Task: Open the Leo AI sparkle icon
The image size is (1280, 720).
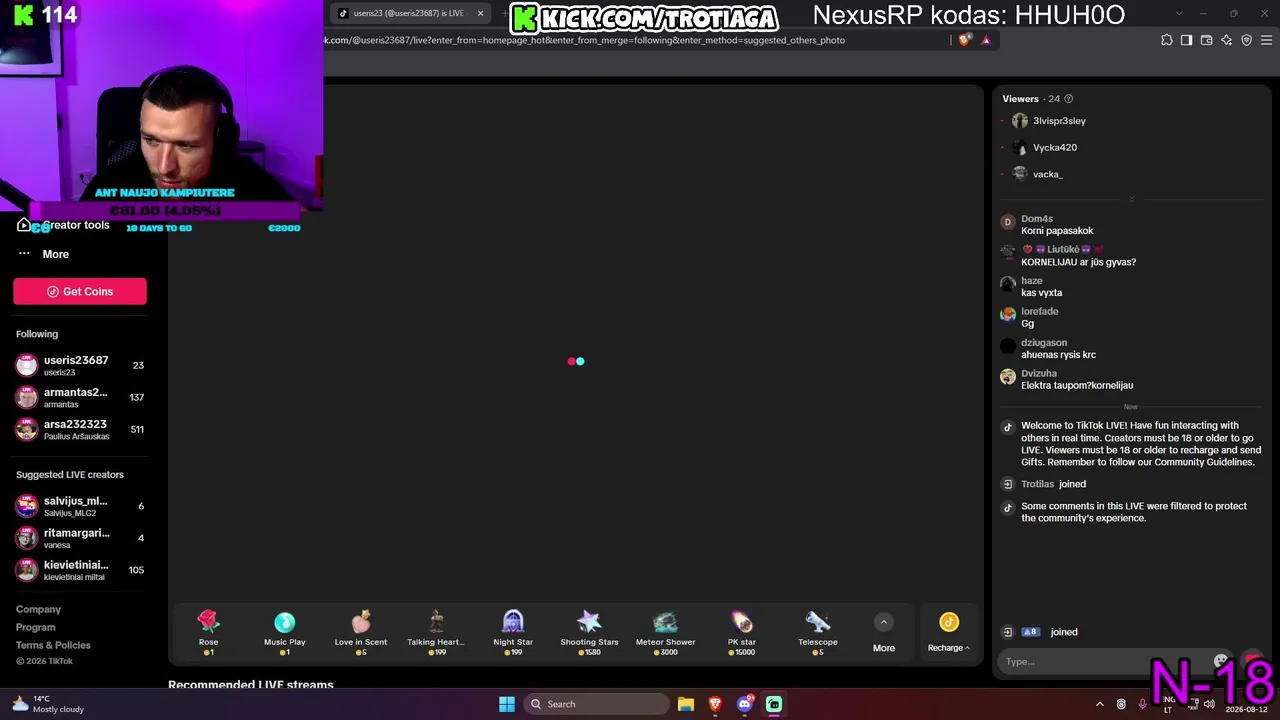Action: coord(1227,40)
